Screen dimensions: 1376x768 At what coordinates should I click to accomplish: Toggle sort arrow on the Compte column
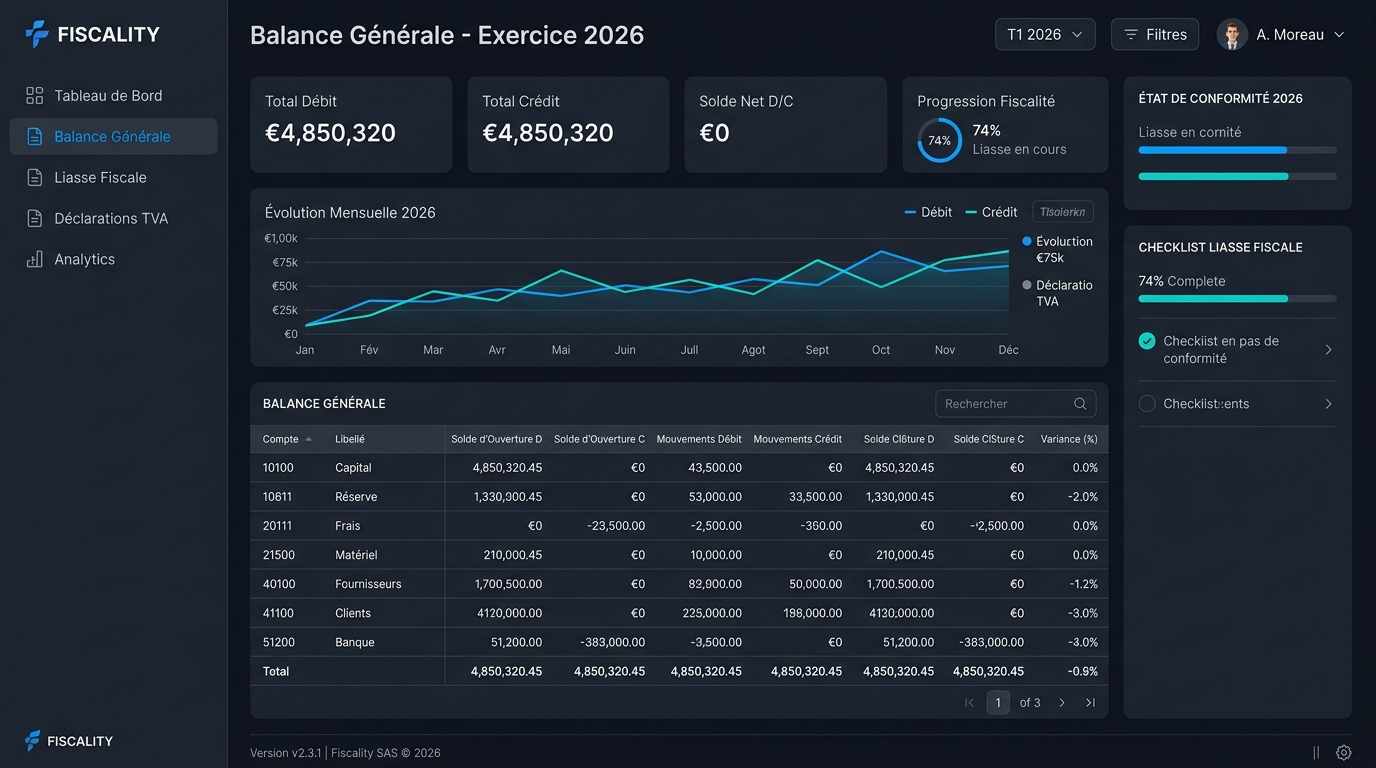coord(308,439)
